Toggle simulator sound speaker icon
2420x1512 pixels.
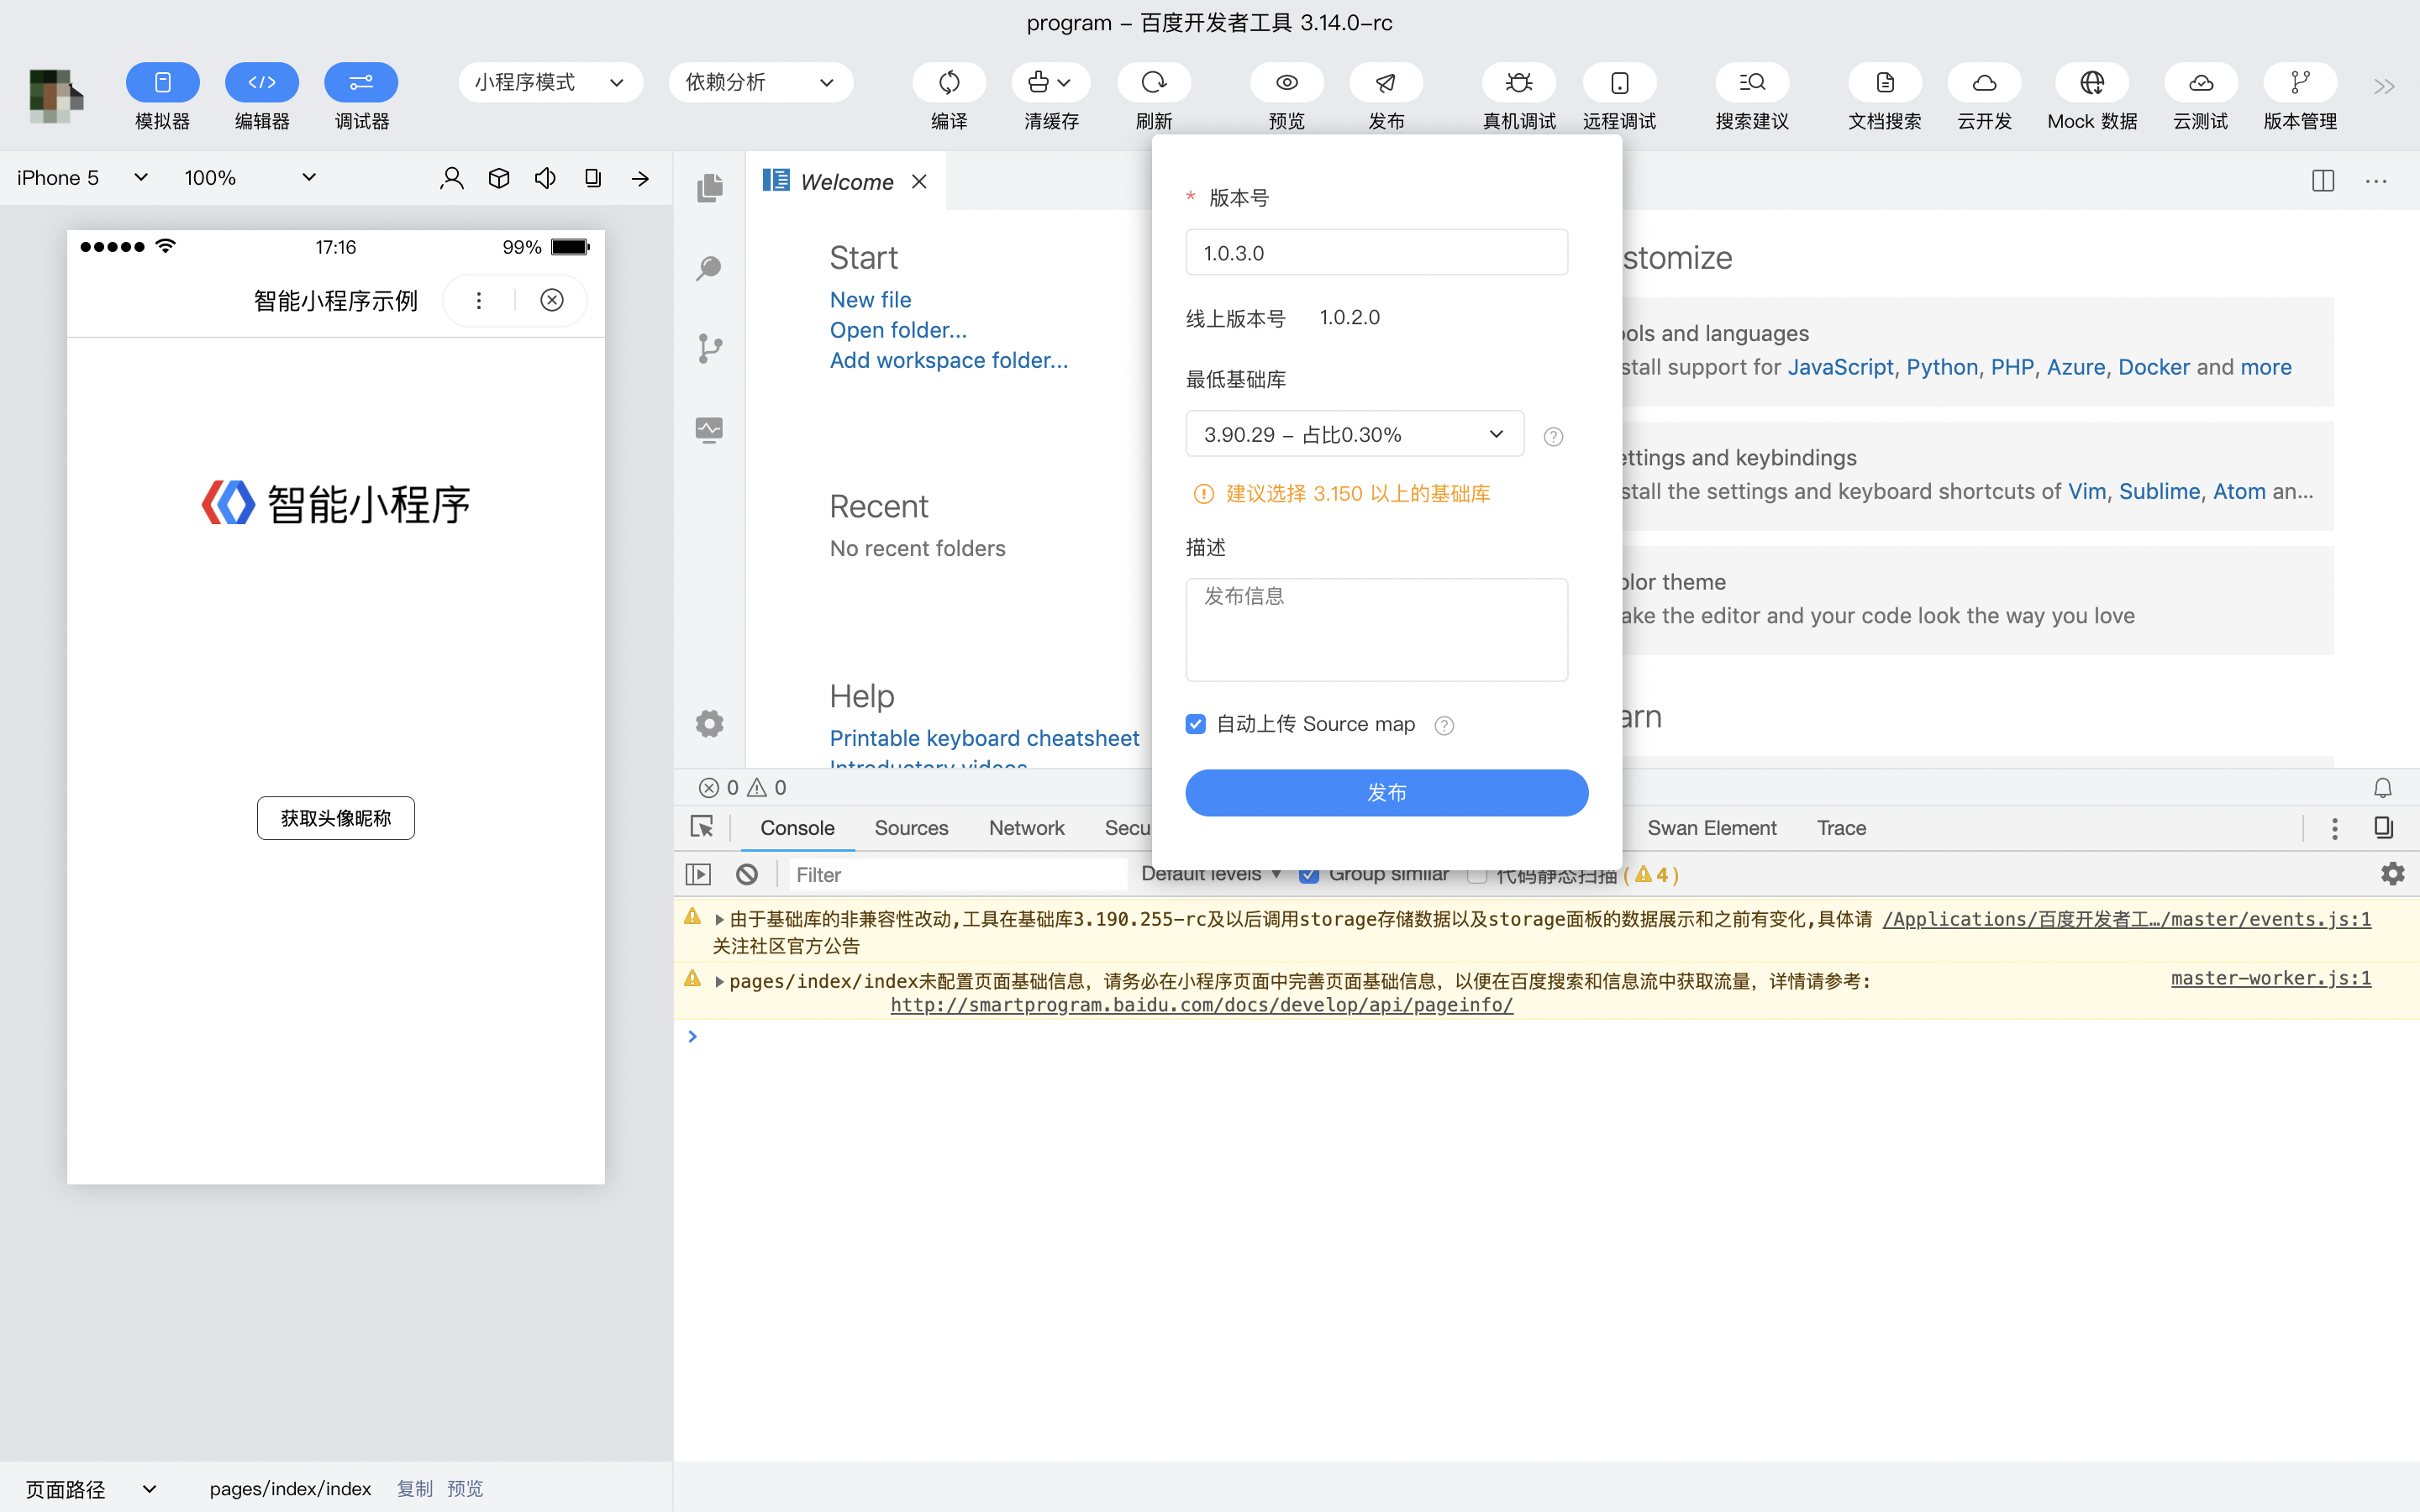(545, 178)
